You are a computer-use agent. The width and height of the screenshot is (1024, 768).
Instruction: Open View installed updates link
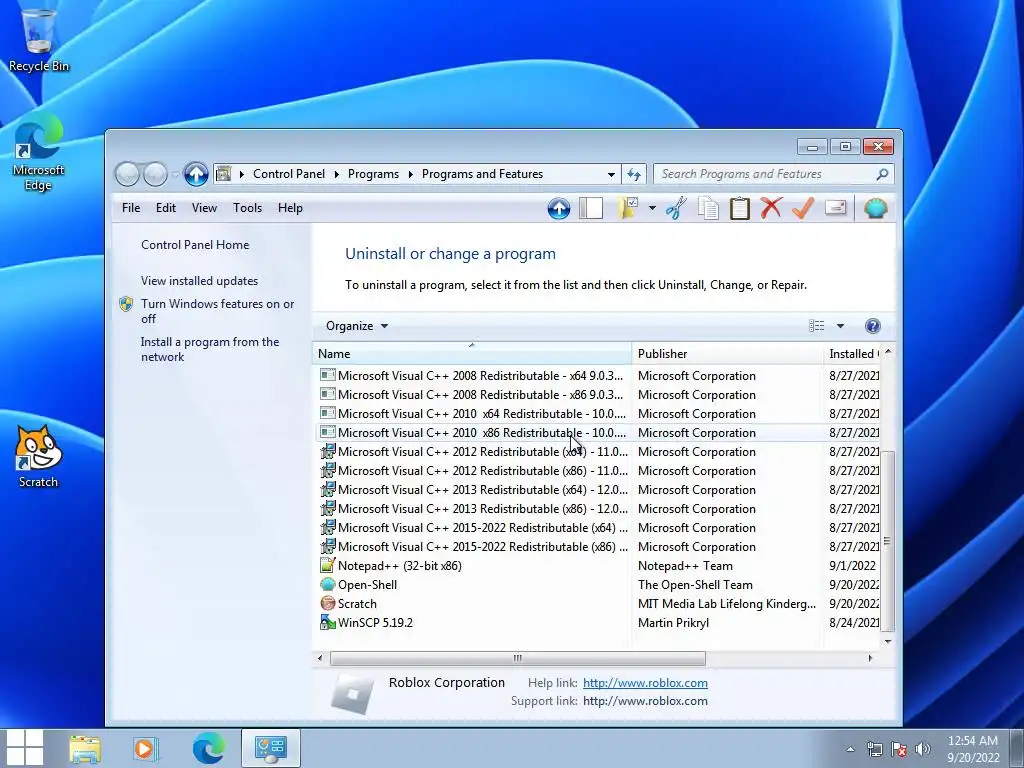tap(199, 281)
